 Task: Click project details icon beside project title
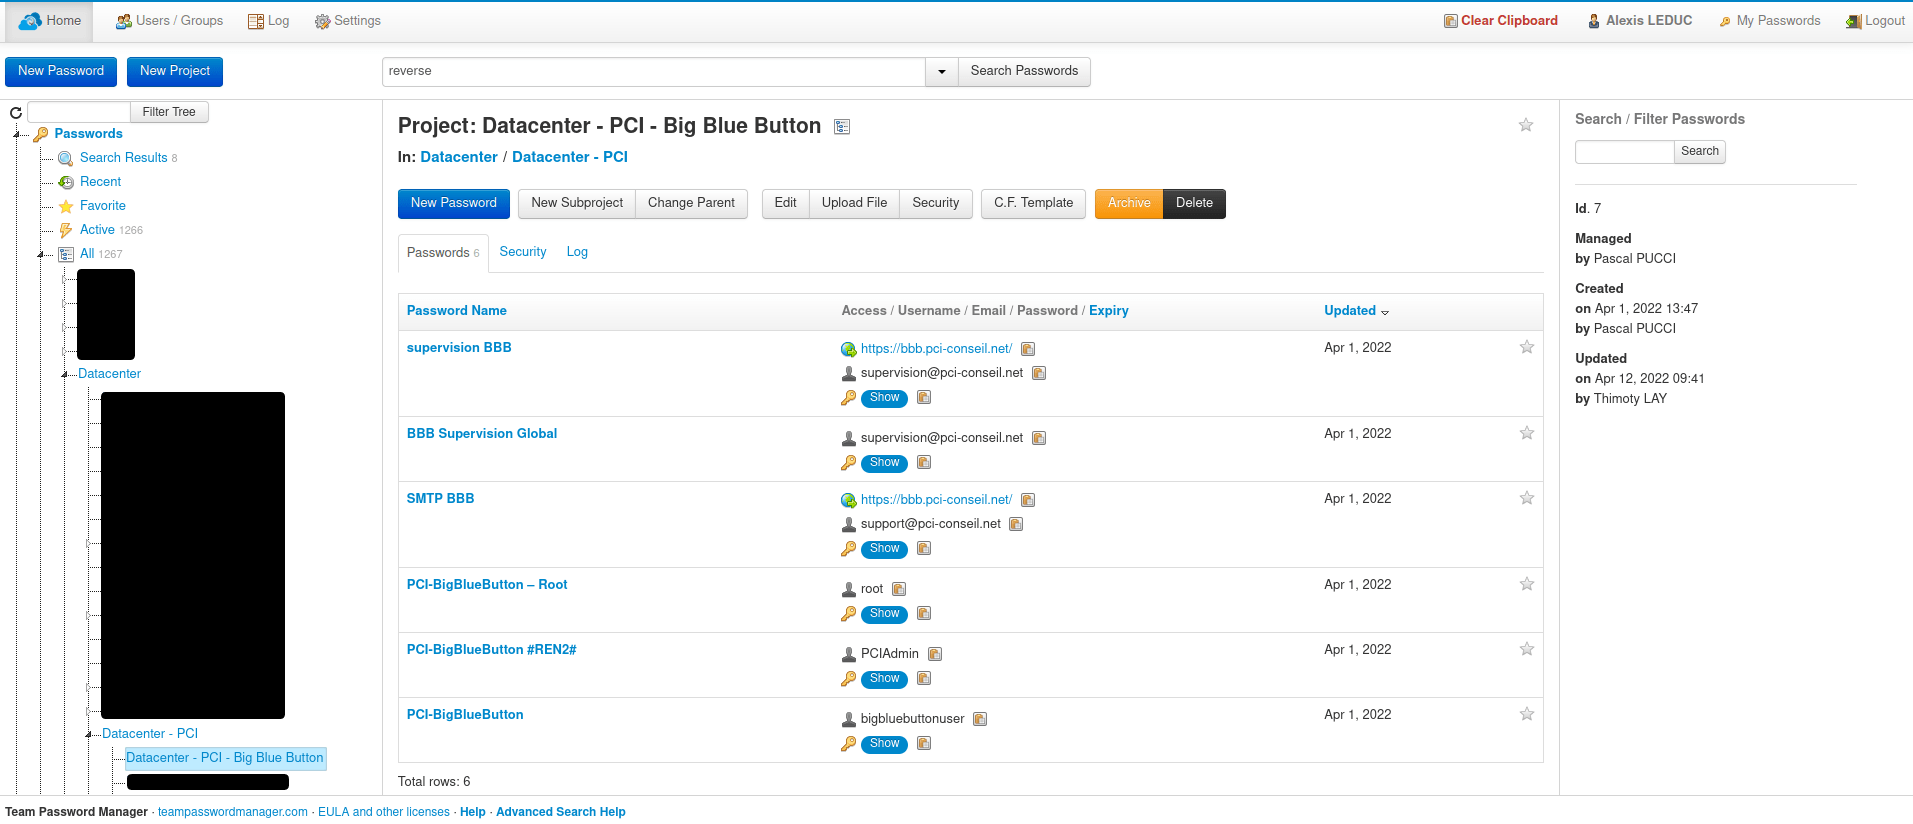842,127
